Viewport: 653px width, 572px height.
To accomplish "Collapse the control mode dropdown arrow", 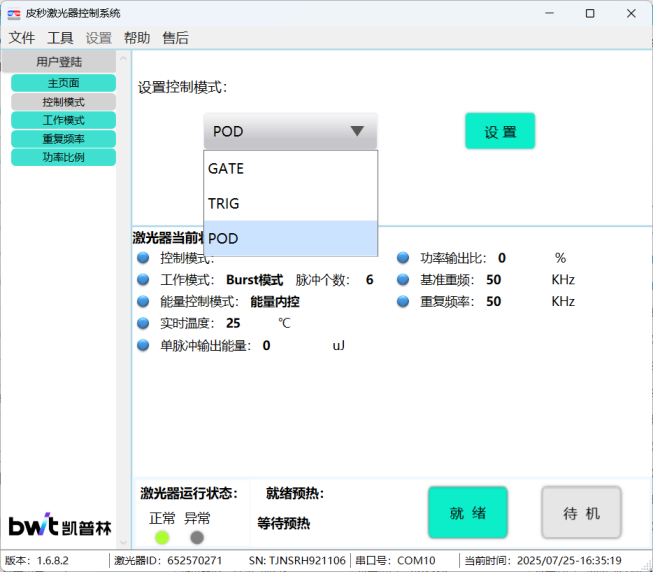I will (357, 131).
